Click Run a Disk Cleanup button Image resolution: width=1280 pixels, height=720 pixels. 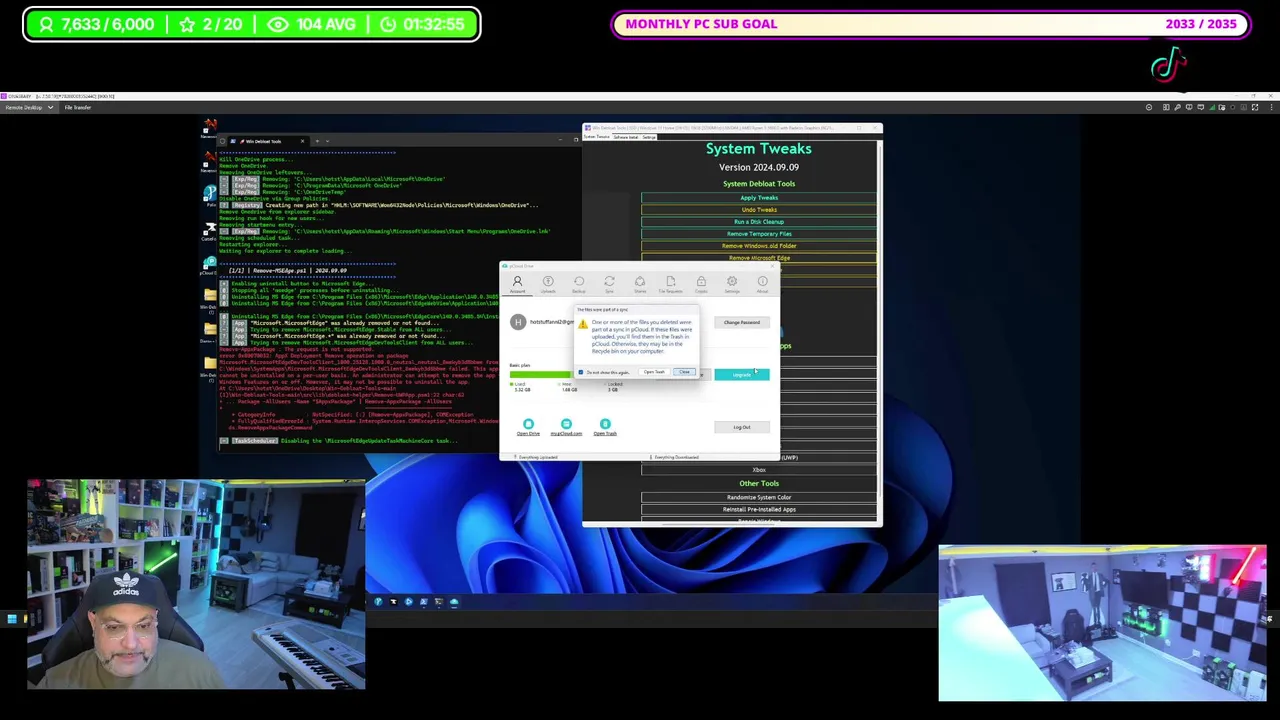click(759, 222)
